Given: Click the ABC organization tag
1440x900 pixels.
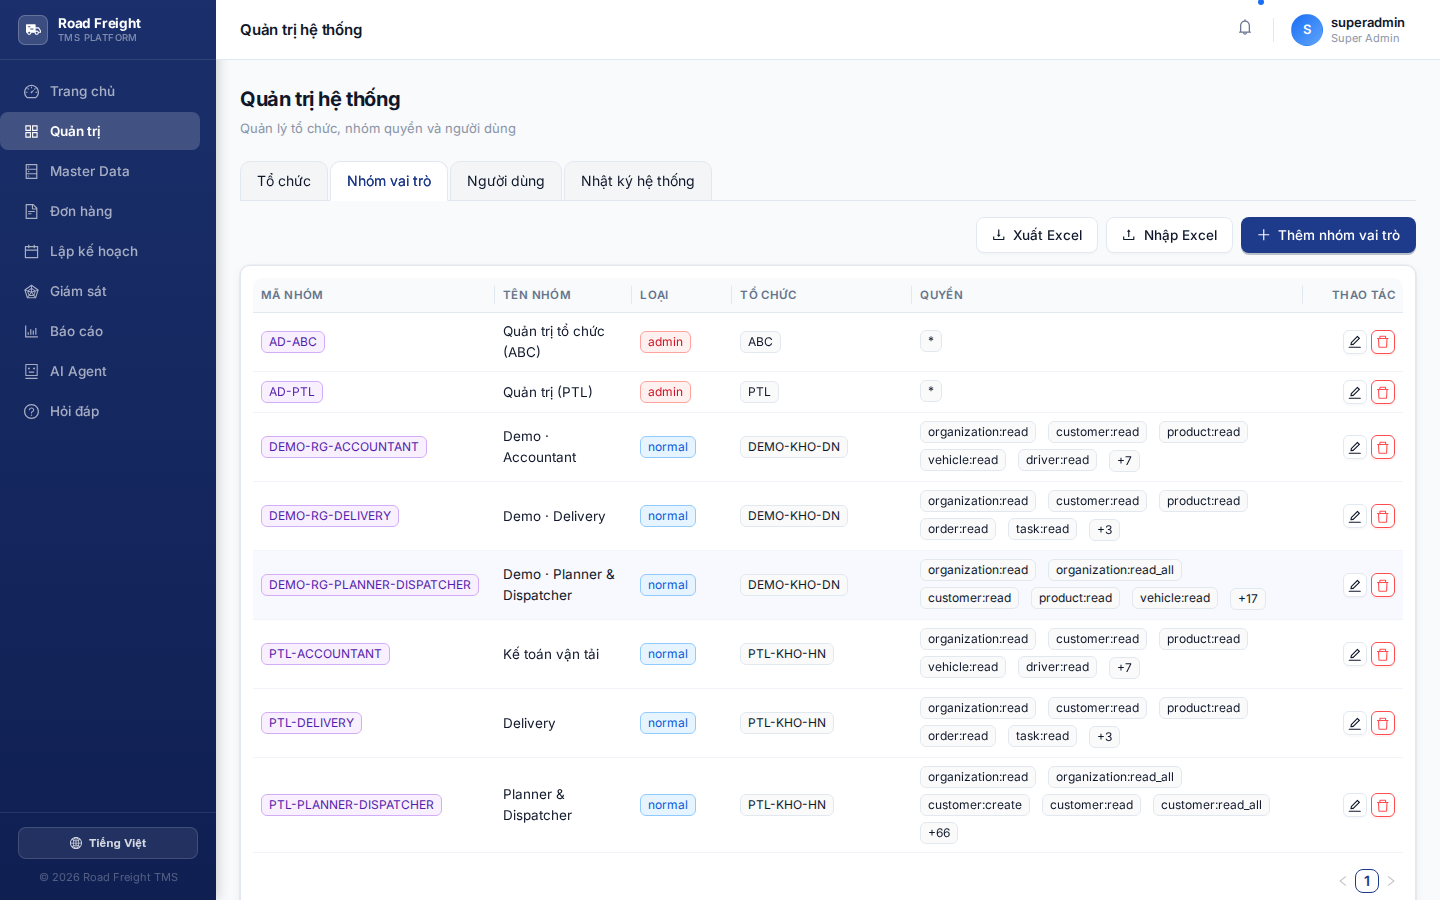Looking at the screenshot, I should pos(760,342).
